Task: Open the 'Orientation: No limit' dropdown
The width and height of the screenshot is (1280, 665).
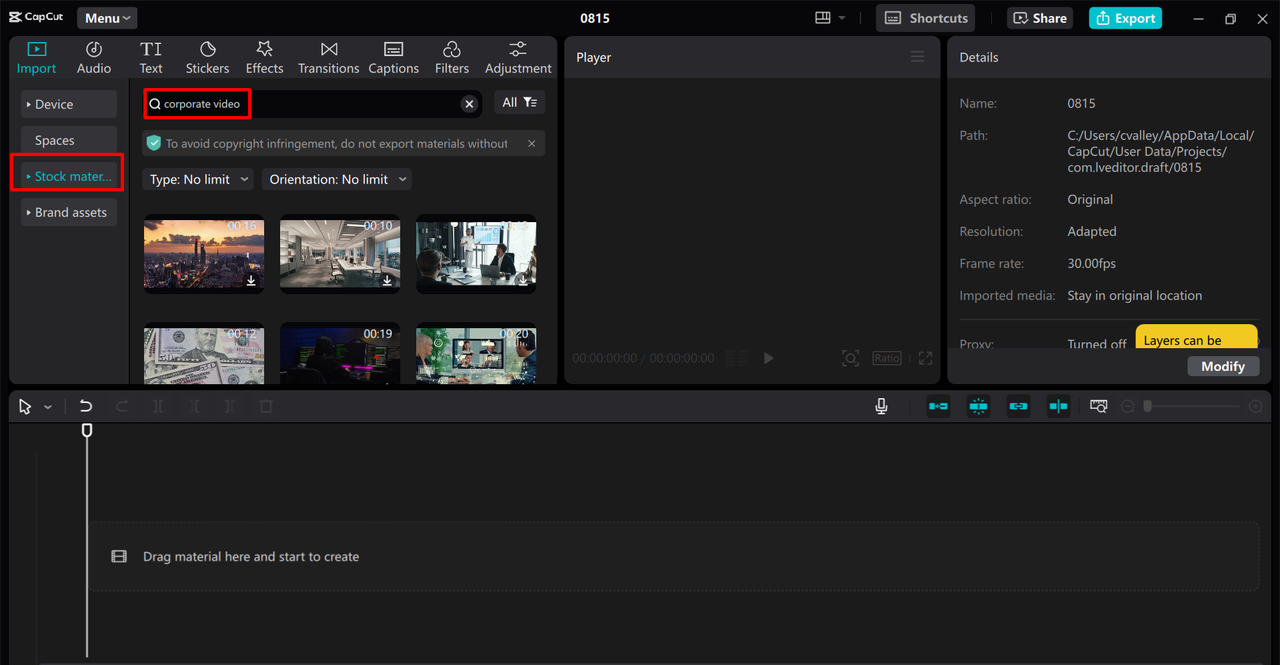Action: (x=337, y=179)
